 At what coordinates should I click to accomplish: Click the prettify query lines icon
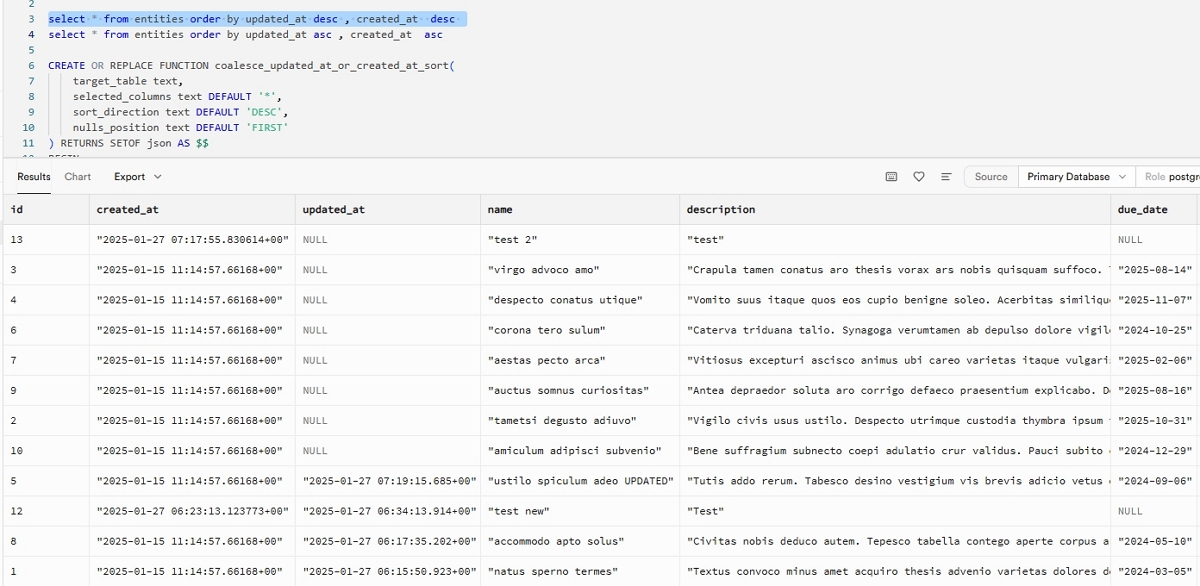click(x=946, y=177)
